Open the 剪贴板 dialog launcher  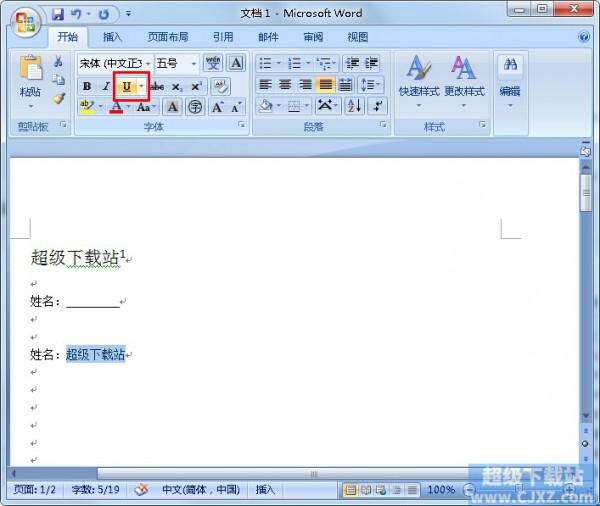[63, 124]
